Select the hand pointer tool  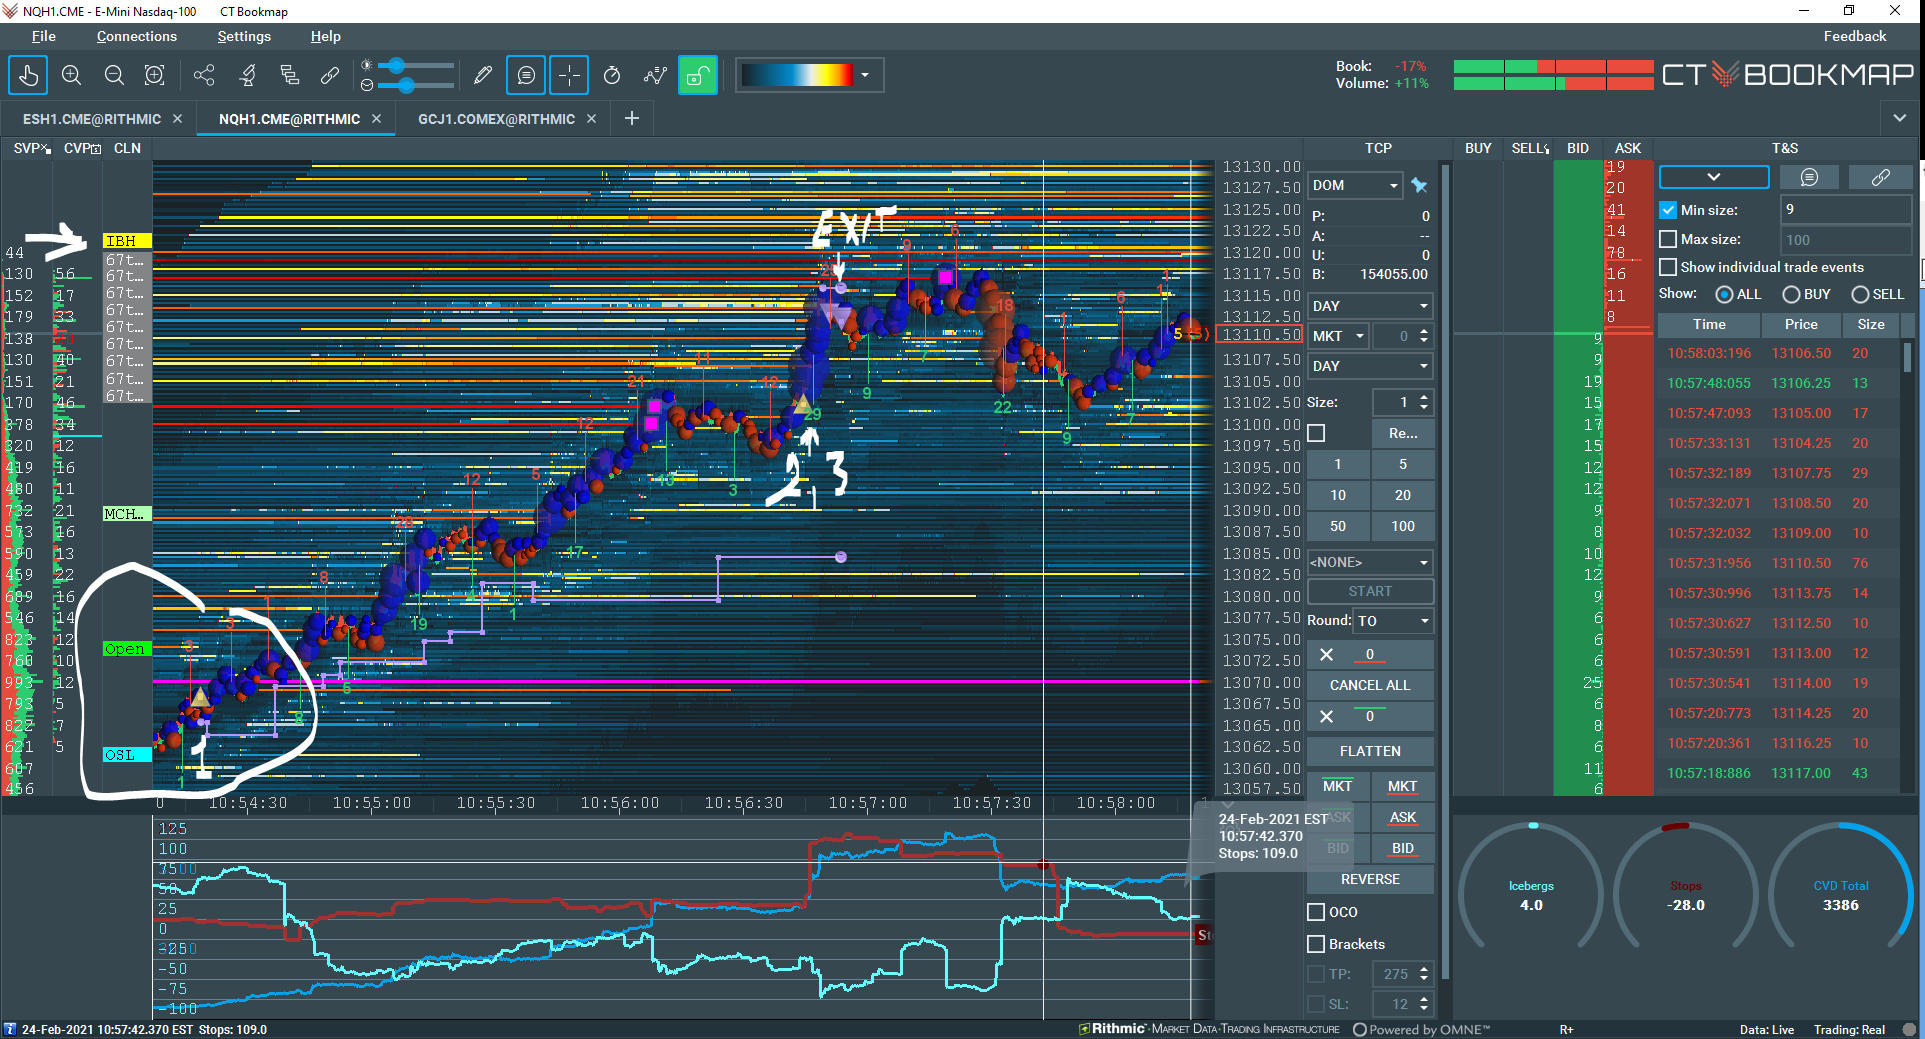pyautogui.click(x=28, y=75)
